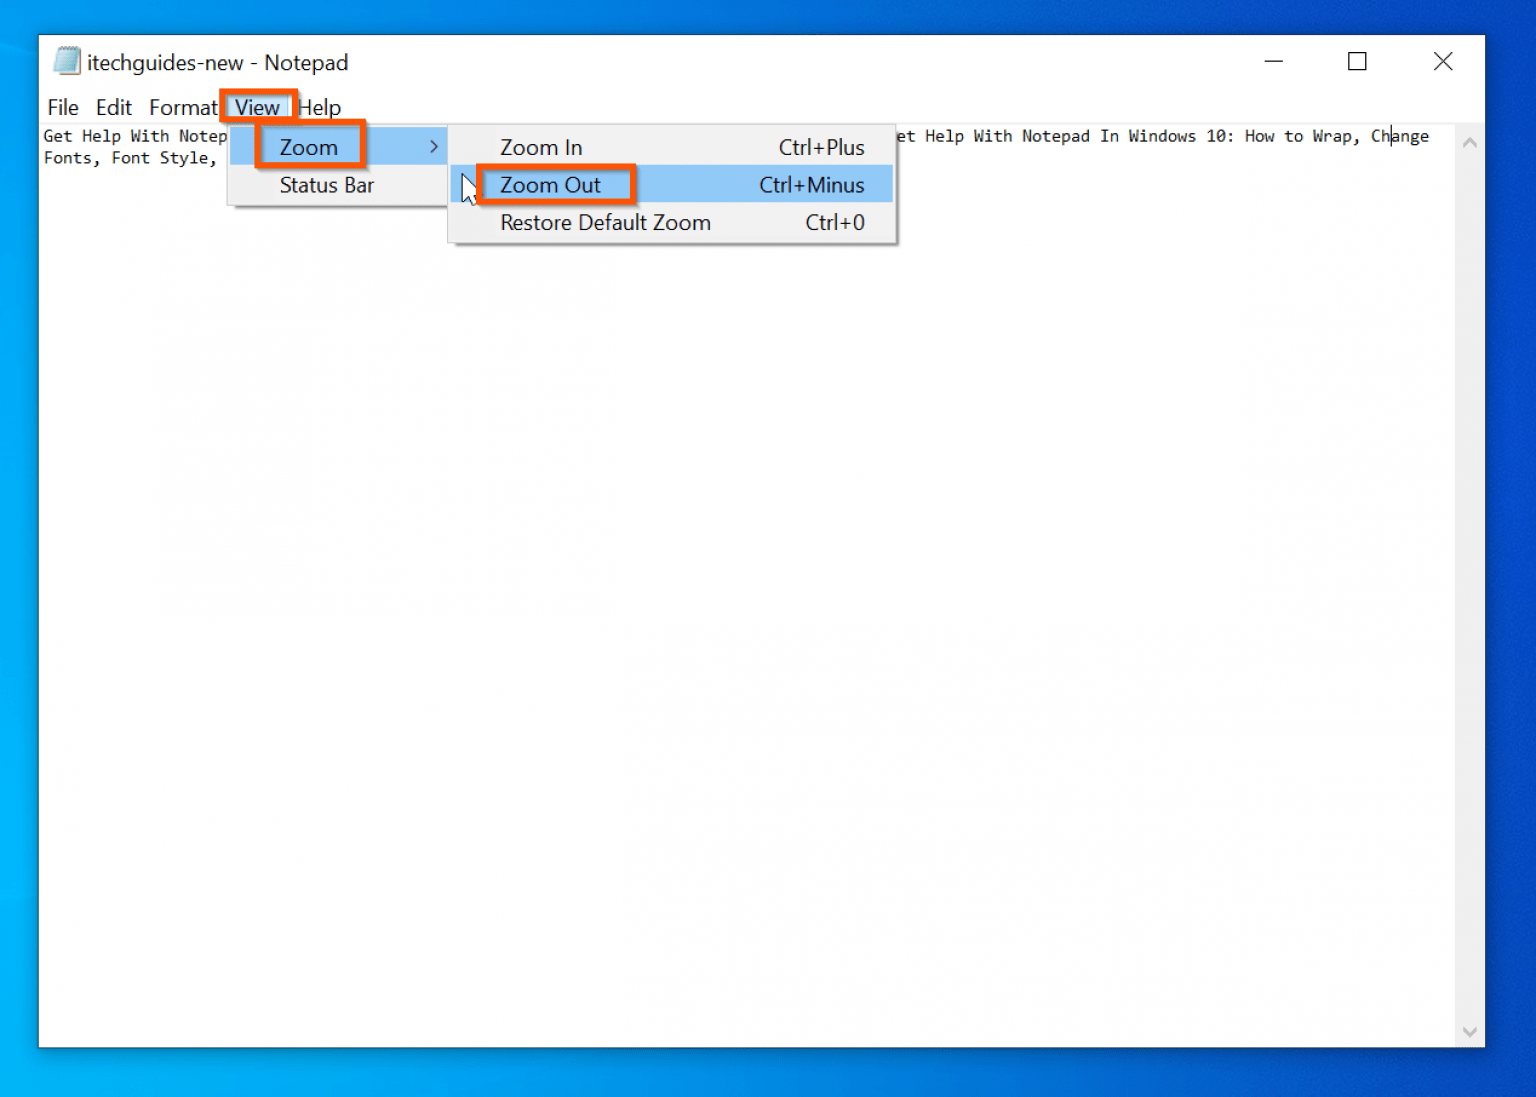Open the Format menu
Image resolution: width=1536 pixels, height=1097 pixels.
(182, 107)
